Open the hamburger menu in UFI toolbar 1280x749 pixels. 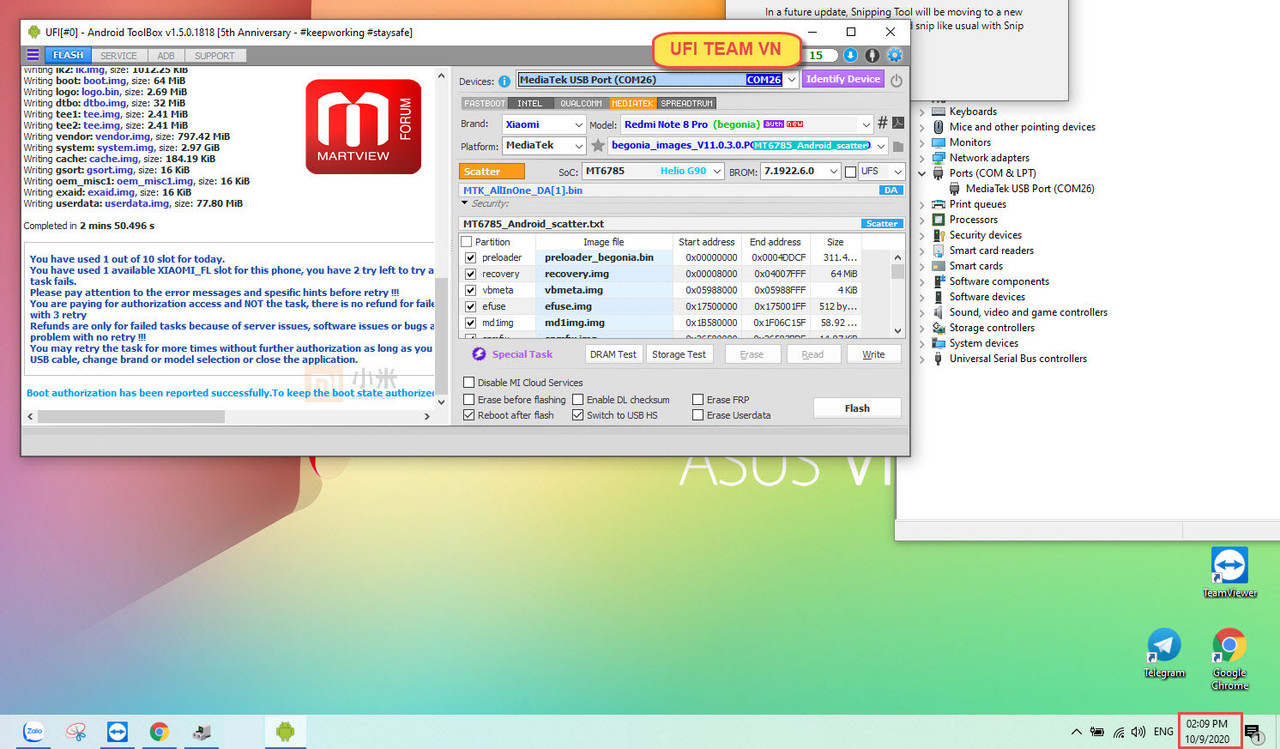coord(33,55)
